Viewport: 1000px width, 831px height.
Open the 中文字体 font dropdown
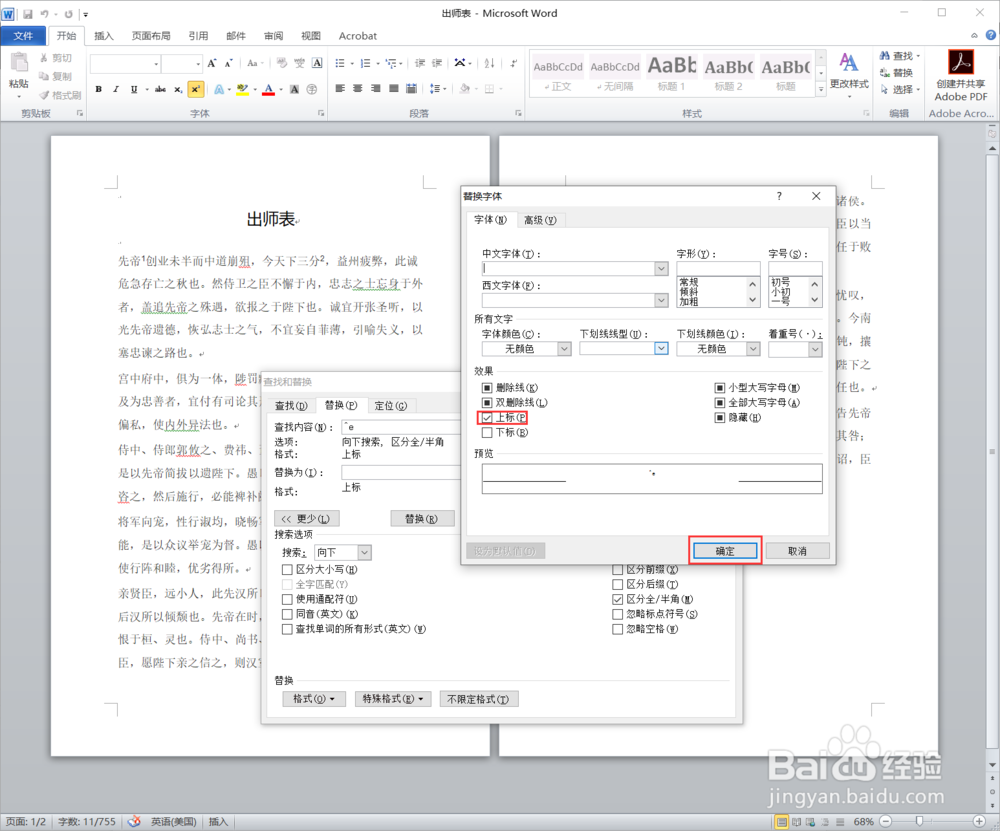point(662,268)
